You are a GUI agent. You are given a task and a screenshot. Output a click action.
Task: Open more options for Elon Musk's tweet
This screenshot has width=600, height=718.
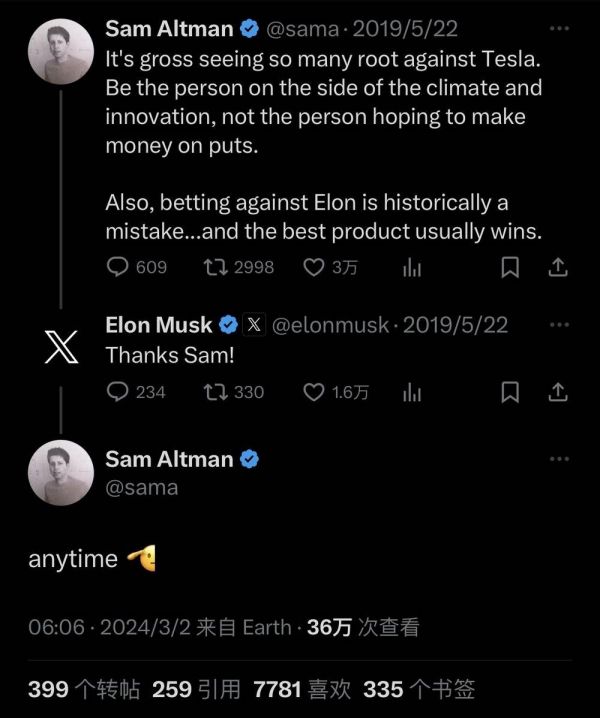[x=559, y=325]
